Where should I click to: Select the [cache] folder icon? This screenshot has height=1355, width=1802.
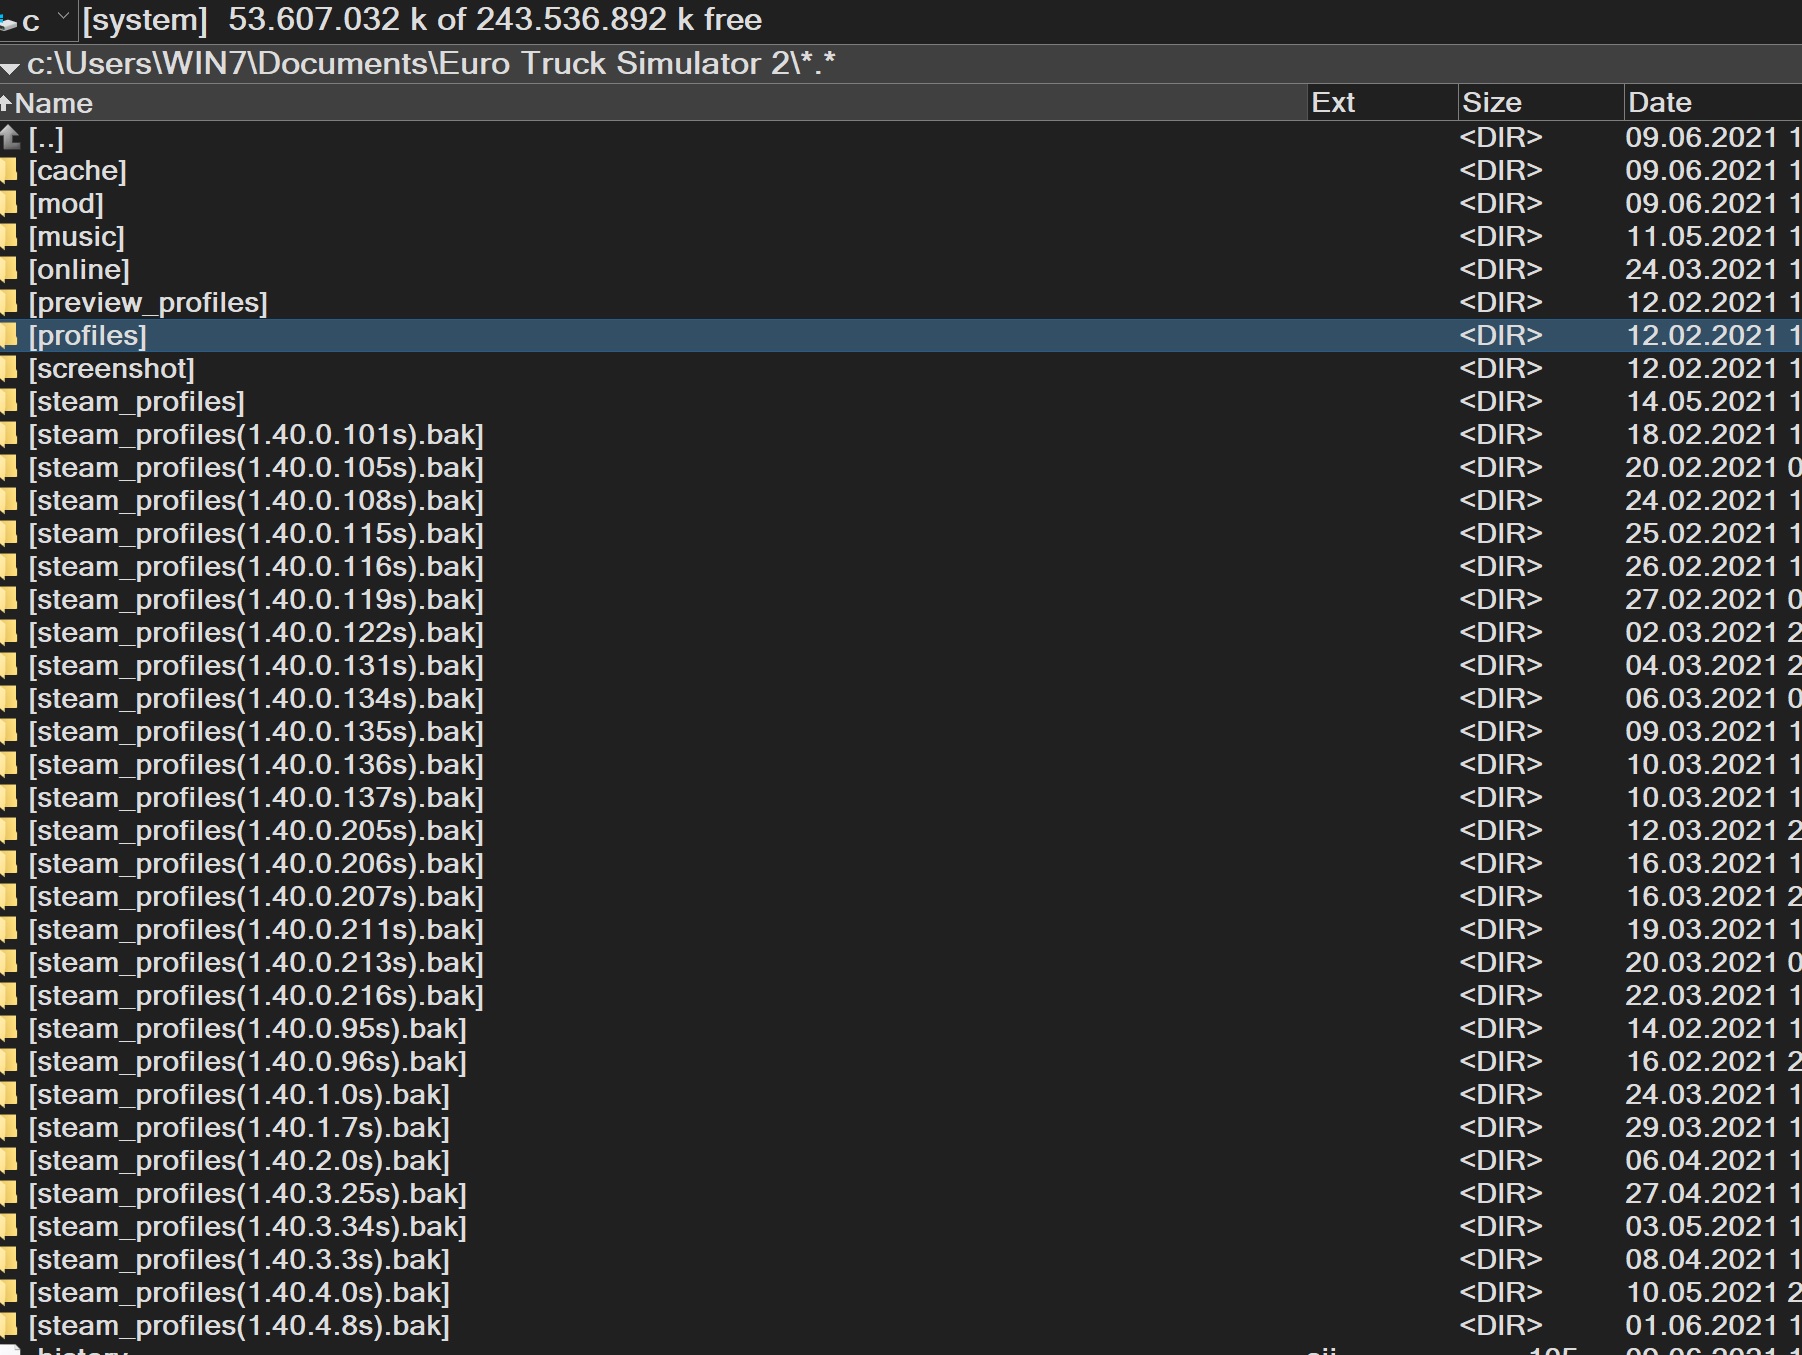pyautogui.click(x=9, y=171)
